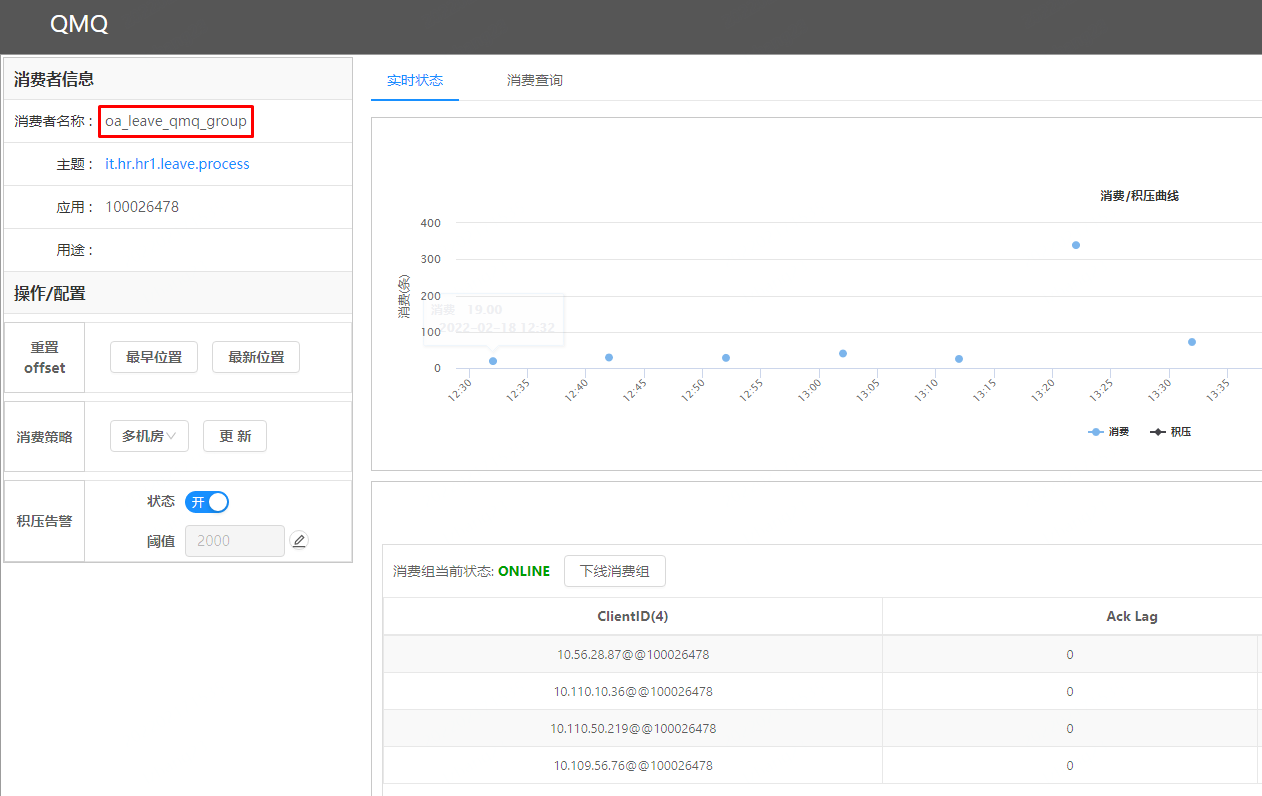Click client row 10.110.10.36@@100026478
This screenshot has height=796, width=1262.
(633, 691)
